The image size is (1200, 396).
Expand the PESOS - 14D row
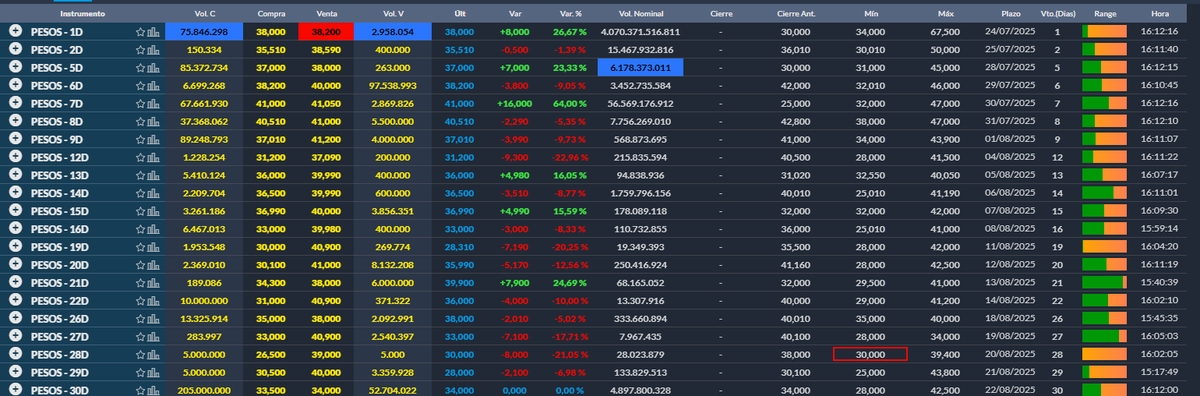click(15, 193)
